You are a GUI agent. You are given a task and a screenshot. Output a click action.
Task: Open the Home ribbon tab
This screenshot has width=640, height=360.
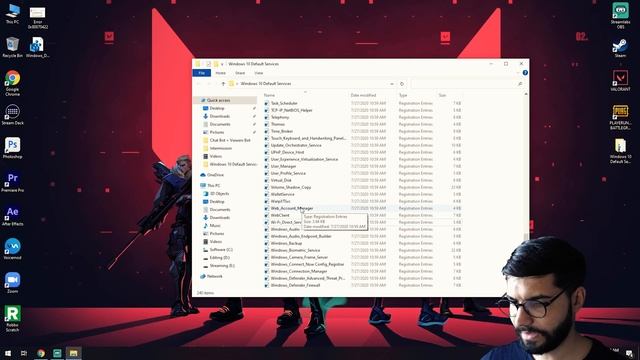(220, 73)
